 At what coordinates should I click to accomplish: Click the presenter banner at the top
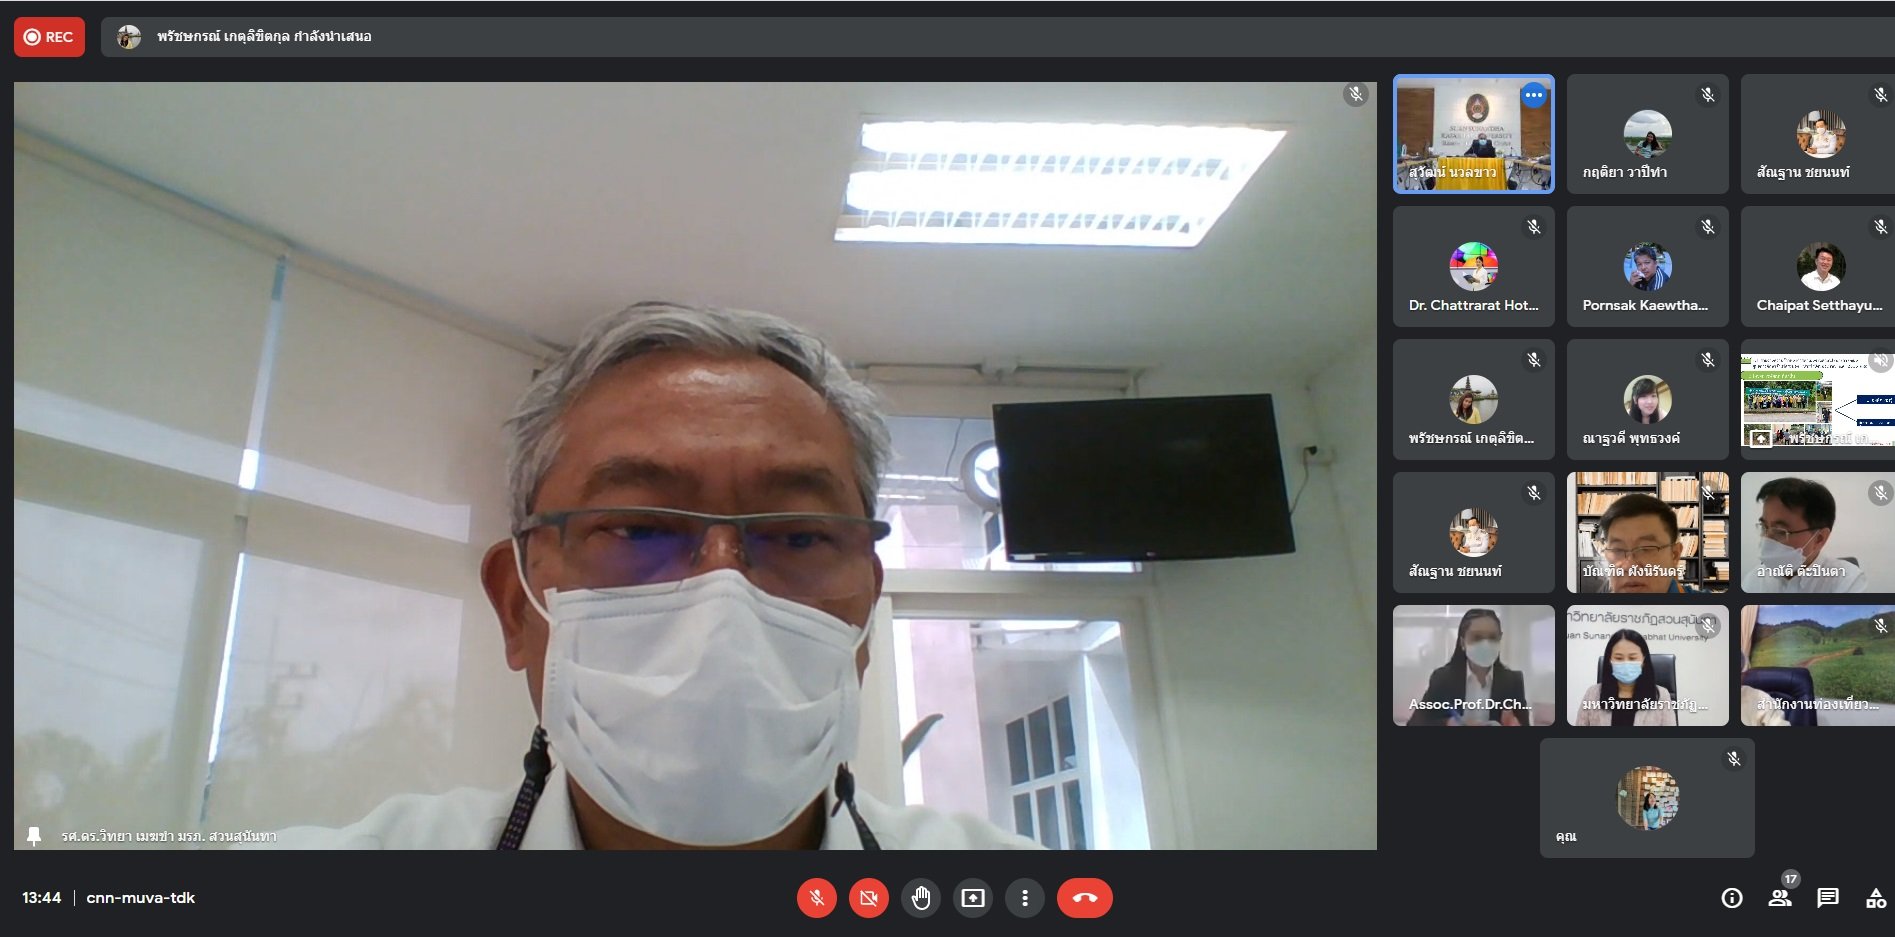tap(264, 37)
